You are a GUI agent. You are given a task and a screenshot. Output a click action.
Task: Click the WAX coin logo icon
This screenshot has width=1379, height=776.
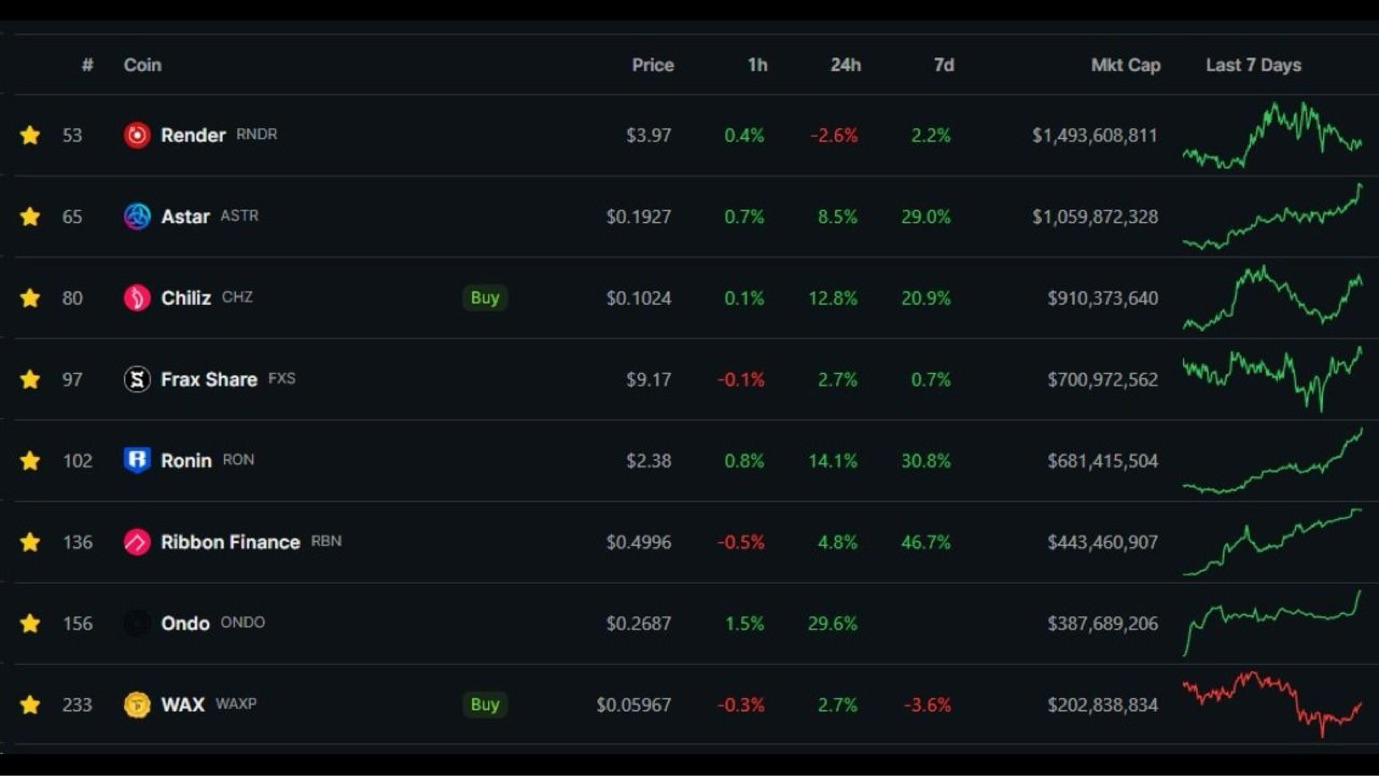click(x=137, y=705)
